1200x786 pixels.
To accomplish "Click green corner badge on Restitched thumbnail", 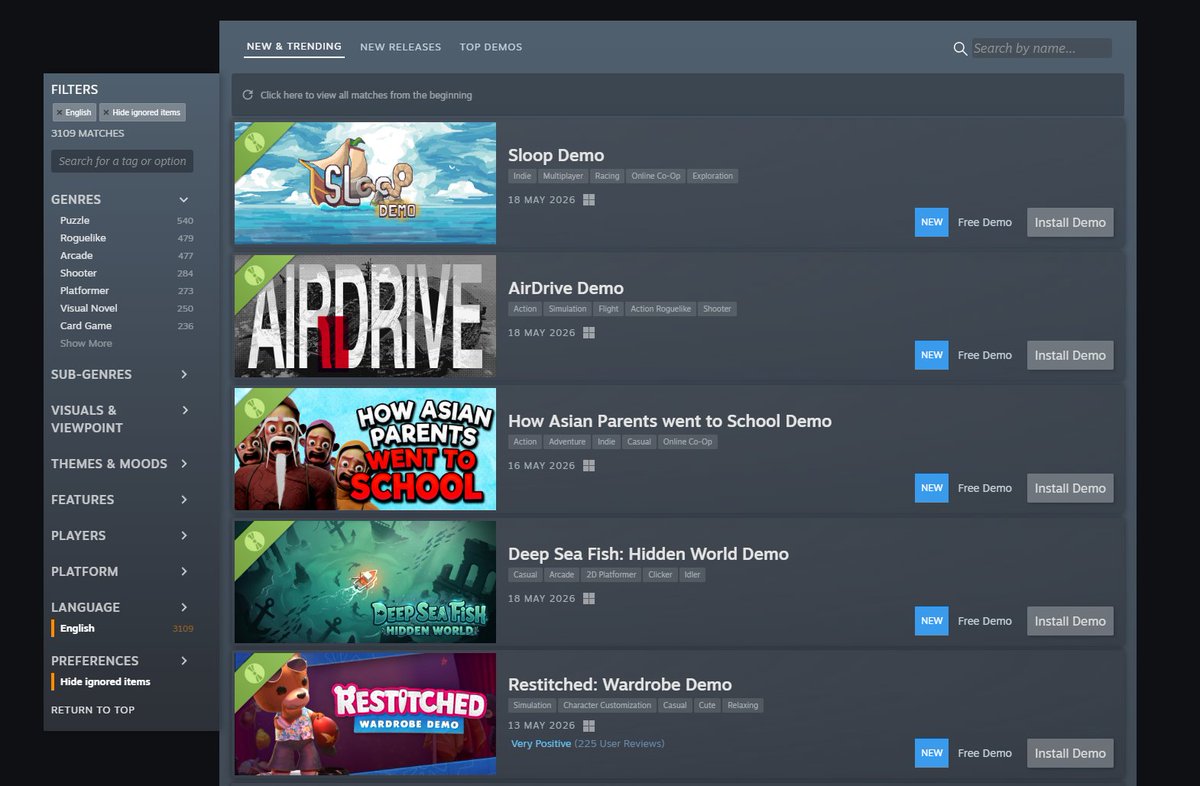I will tap(256, 674).
